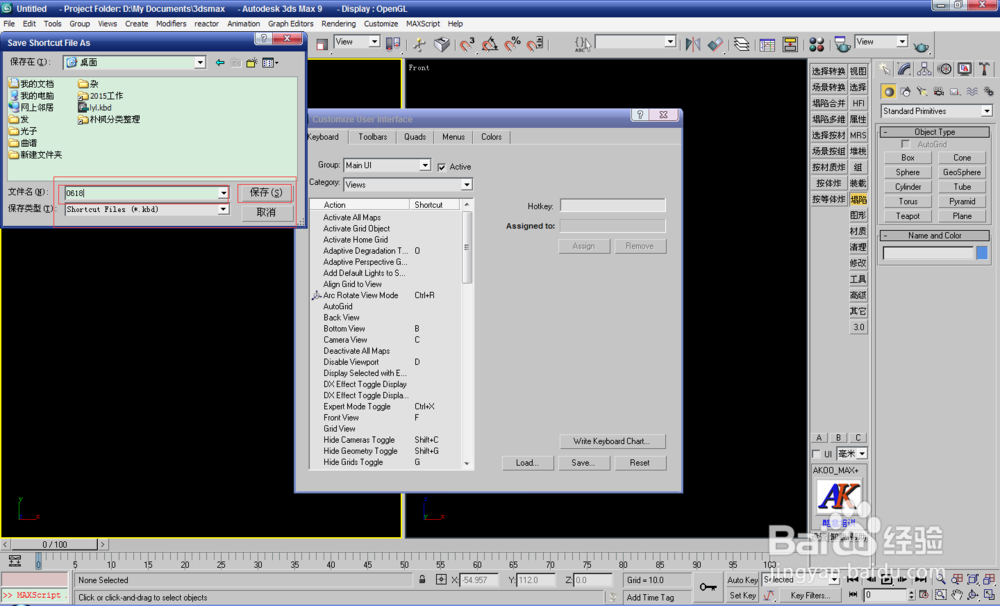Click the Action list vertical scrollbar

coord(467,334)
